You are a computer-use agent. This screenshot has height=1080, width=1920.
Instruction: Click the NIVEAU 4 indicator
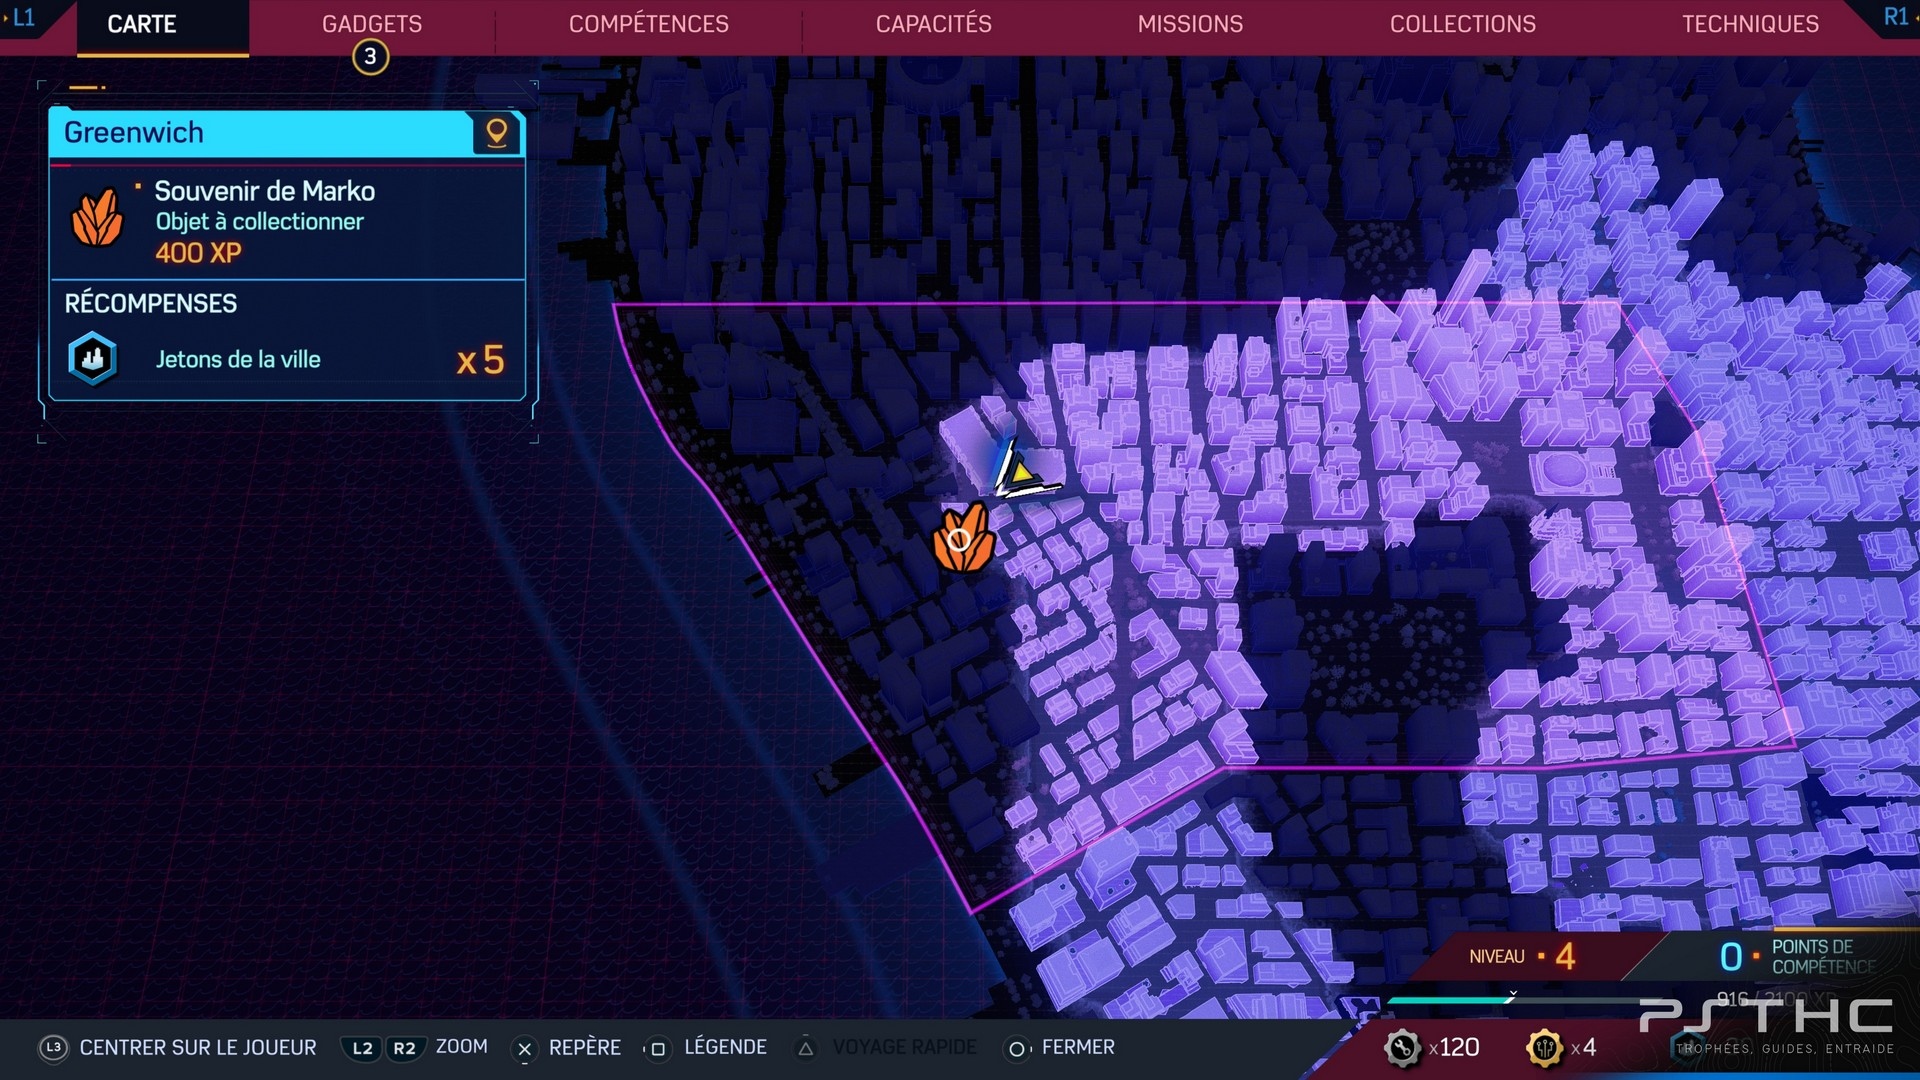click(1522, 956)
